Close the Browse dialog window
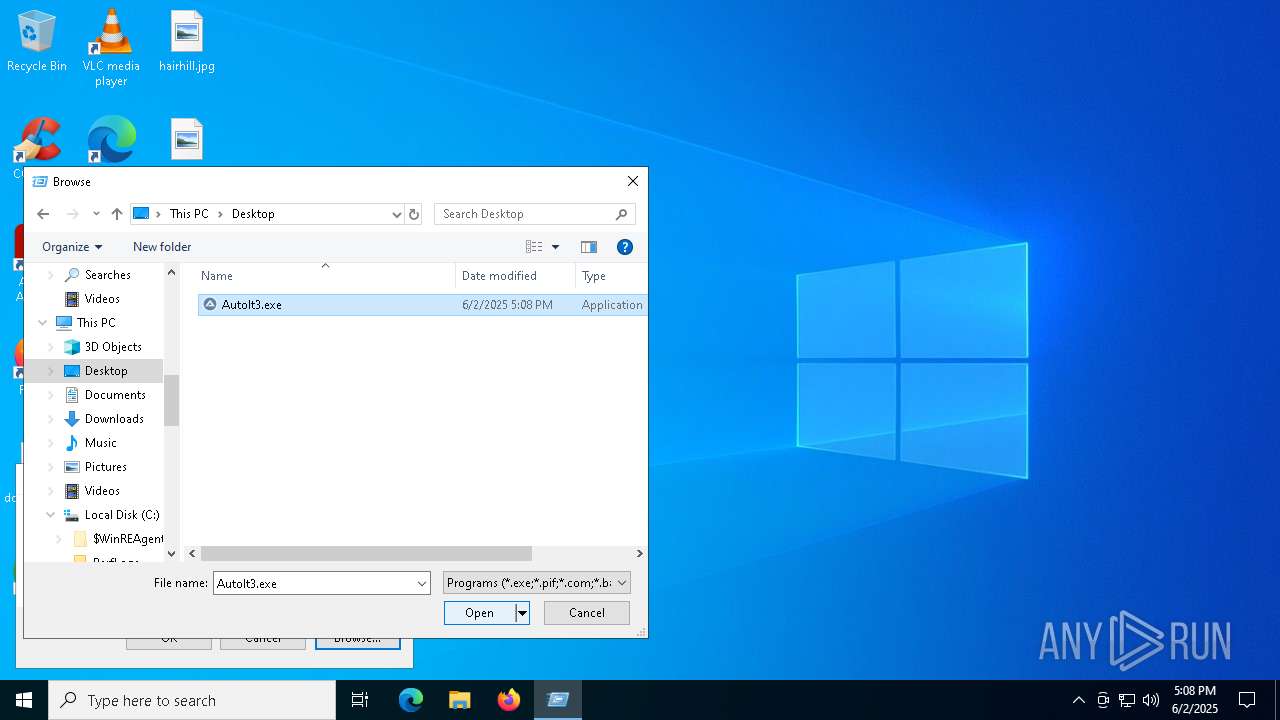Screen dimensions: 1280x720 (x=633, y=181)
